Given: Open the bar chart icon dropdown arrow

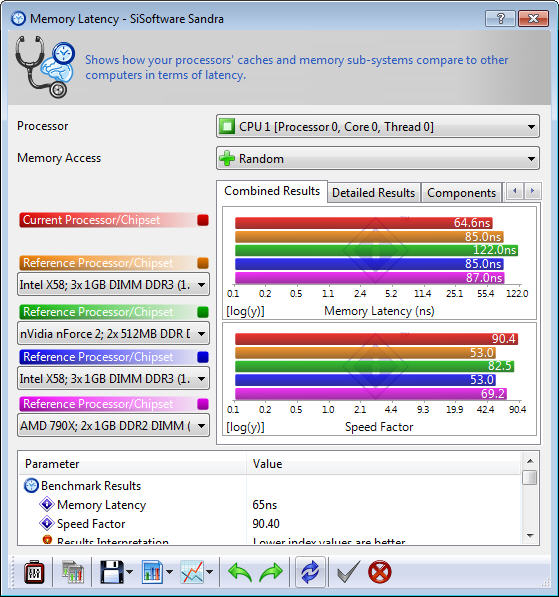Looking at the screenshot, I should click(169, 571).
